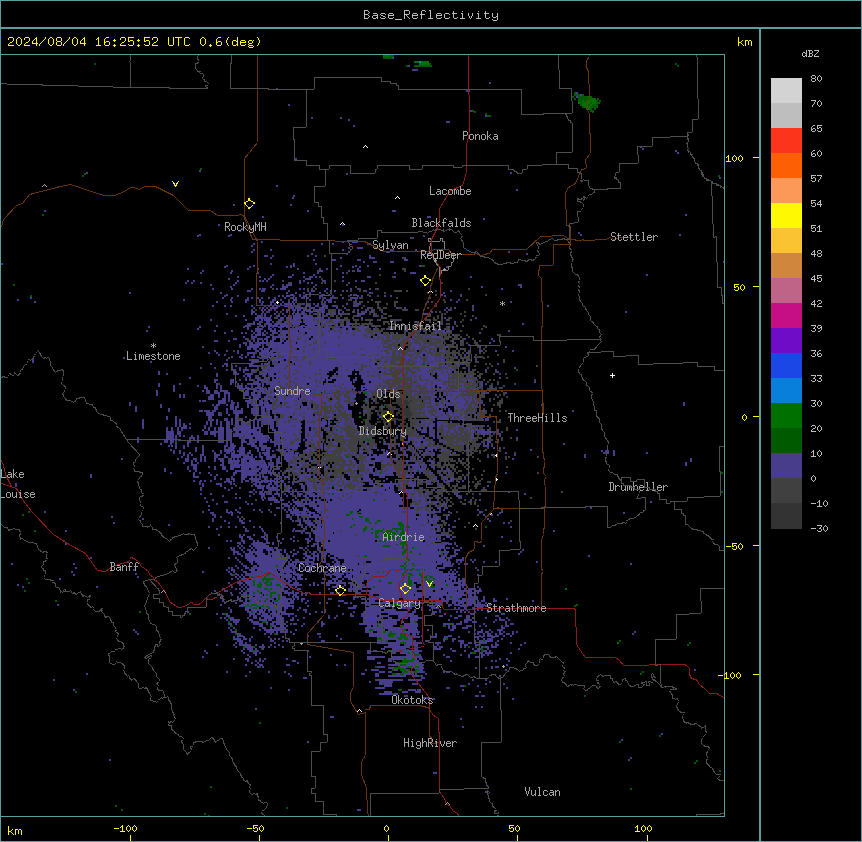Click the -100 tick label on the bottom axis

(x=125, y=828)
